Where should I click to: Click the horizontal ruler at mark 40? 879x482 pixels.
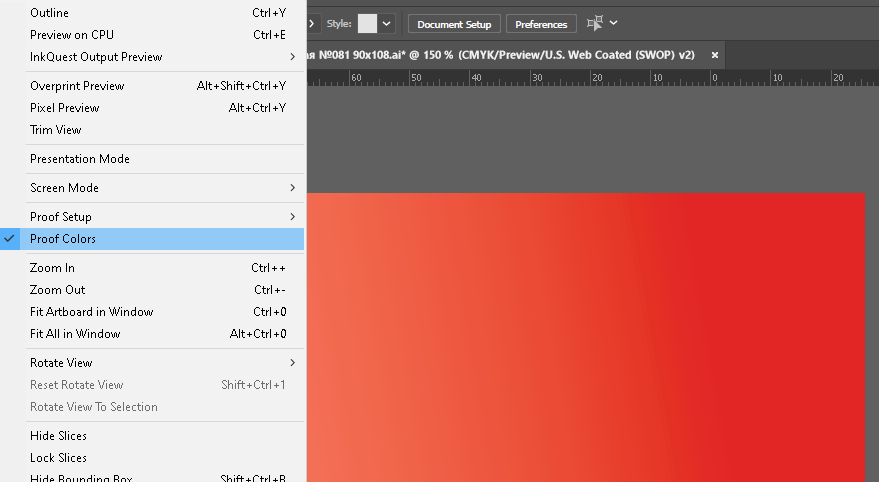[476, 78]
